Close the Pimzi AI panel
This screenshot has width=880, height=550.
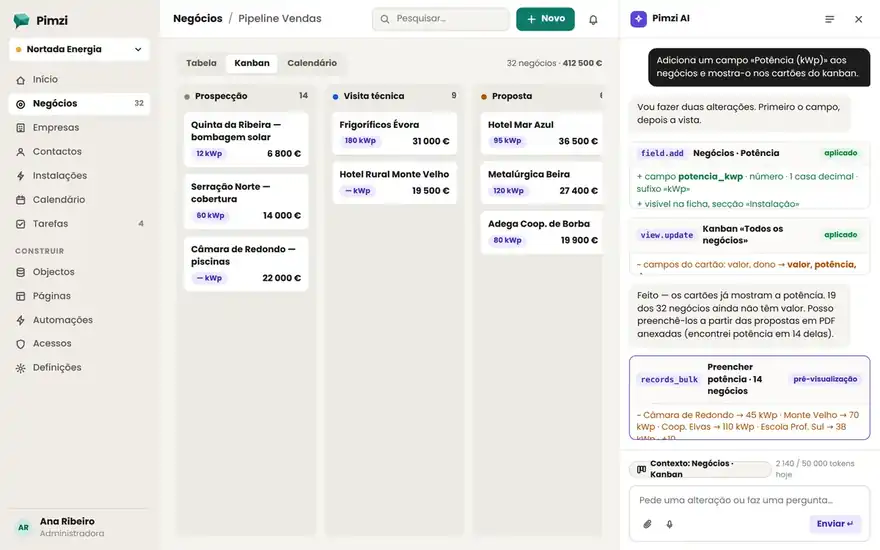pos(859,20)
